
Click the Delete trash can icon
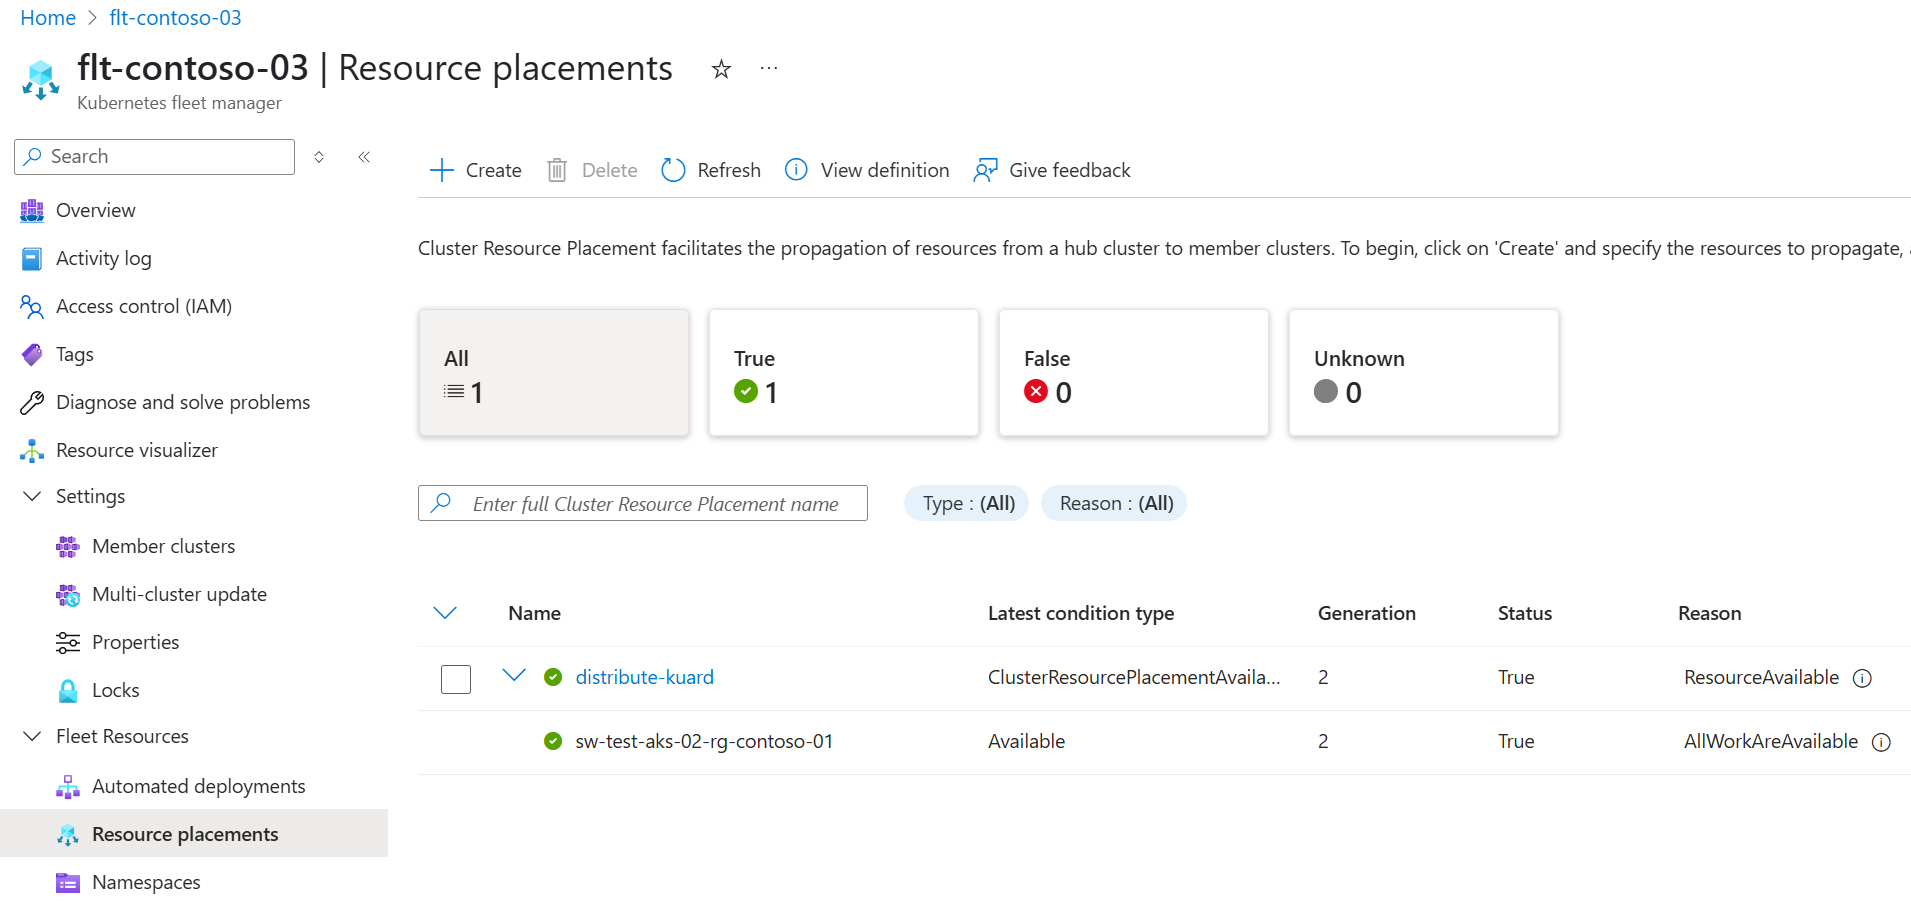(x=557, y=170)
